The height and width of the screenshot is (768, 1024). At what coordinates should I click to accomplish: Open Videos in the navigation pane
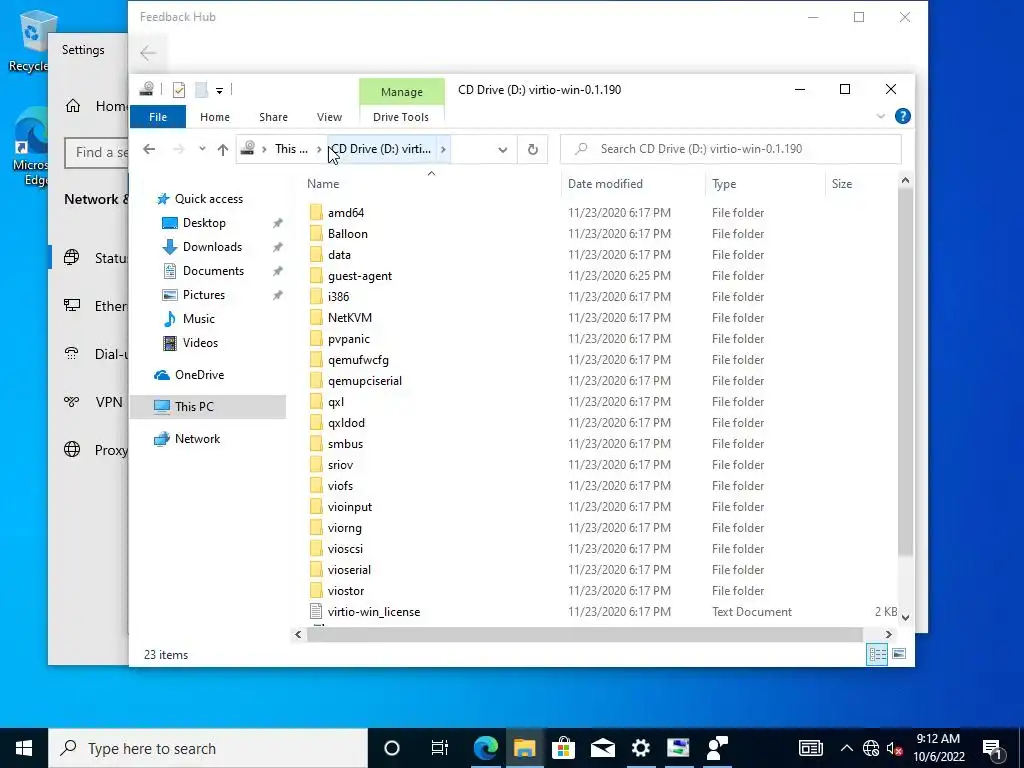(x=200, y=343)
